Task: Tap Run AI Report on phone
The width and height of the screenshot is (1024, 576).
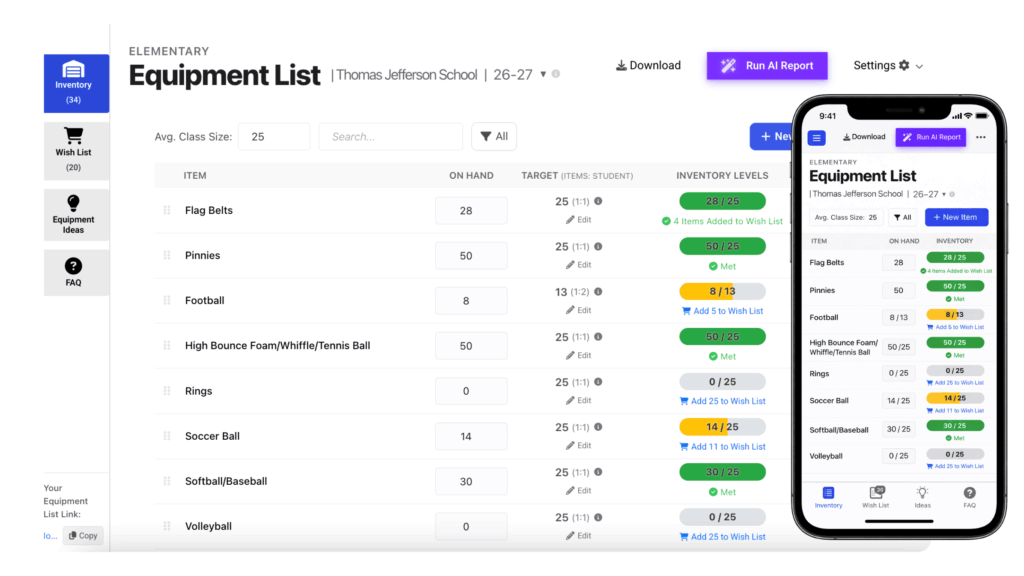Action: click(x=931, y=137)
